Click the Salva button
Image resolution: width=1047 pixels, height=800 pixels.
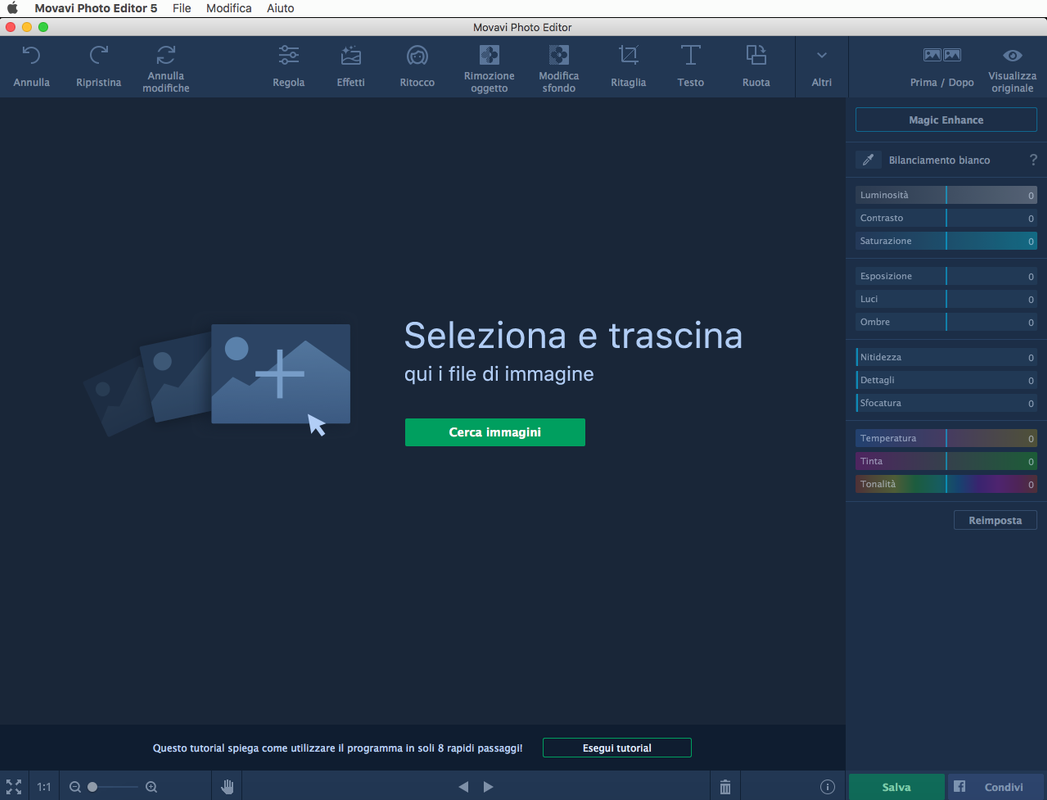coord(896,787)
